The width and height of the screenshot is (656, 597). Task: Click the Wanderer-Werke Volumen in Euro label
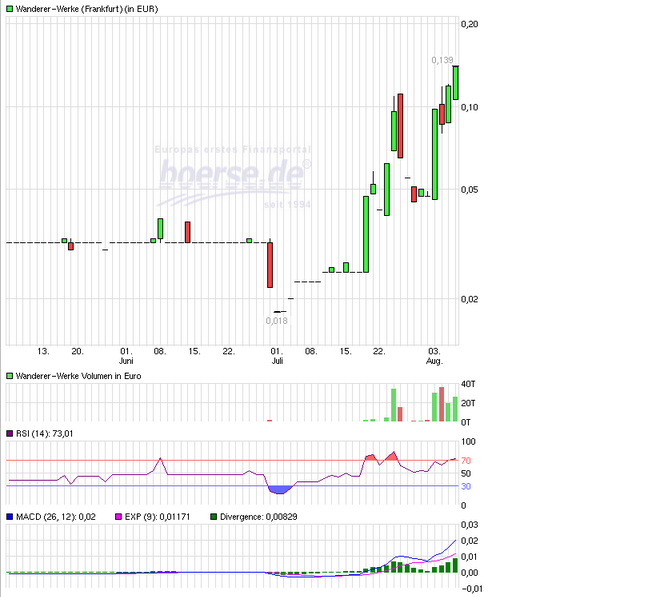[79, 376]
